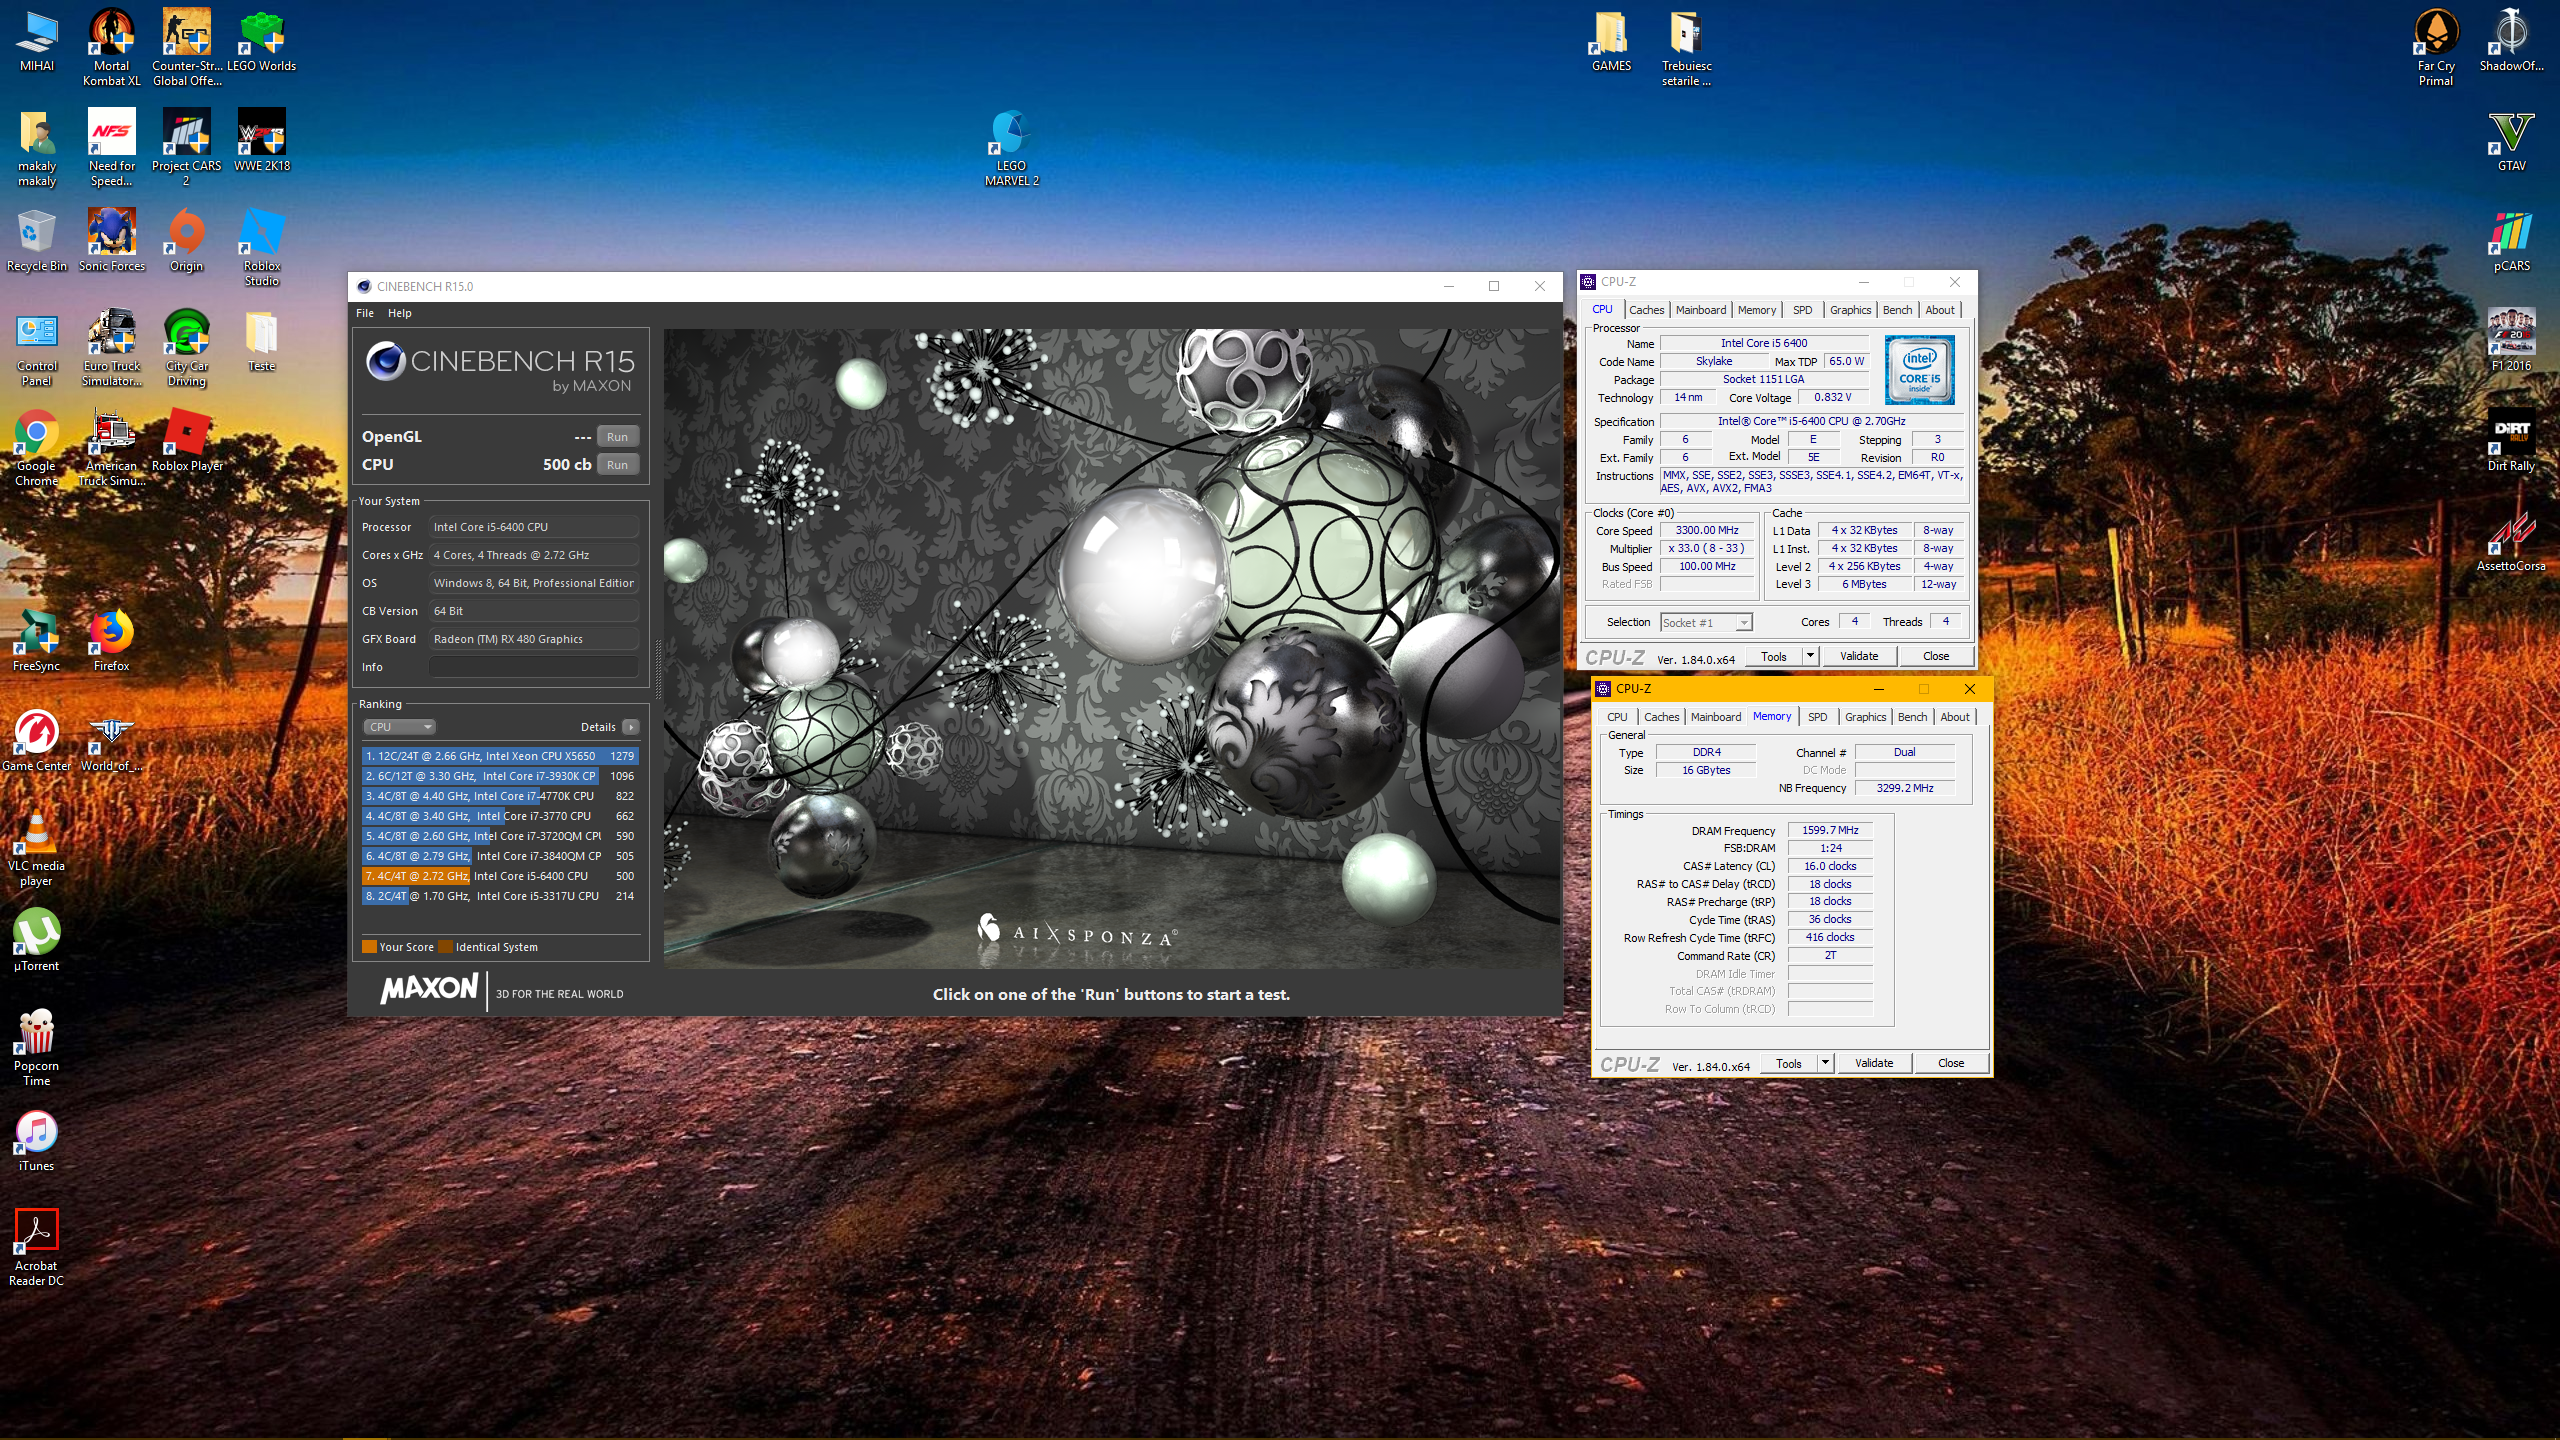Launch Euro Truck Simulator icon
2560x1440 pixels.
tap(111, 347)
